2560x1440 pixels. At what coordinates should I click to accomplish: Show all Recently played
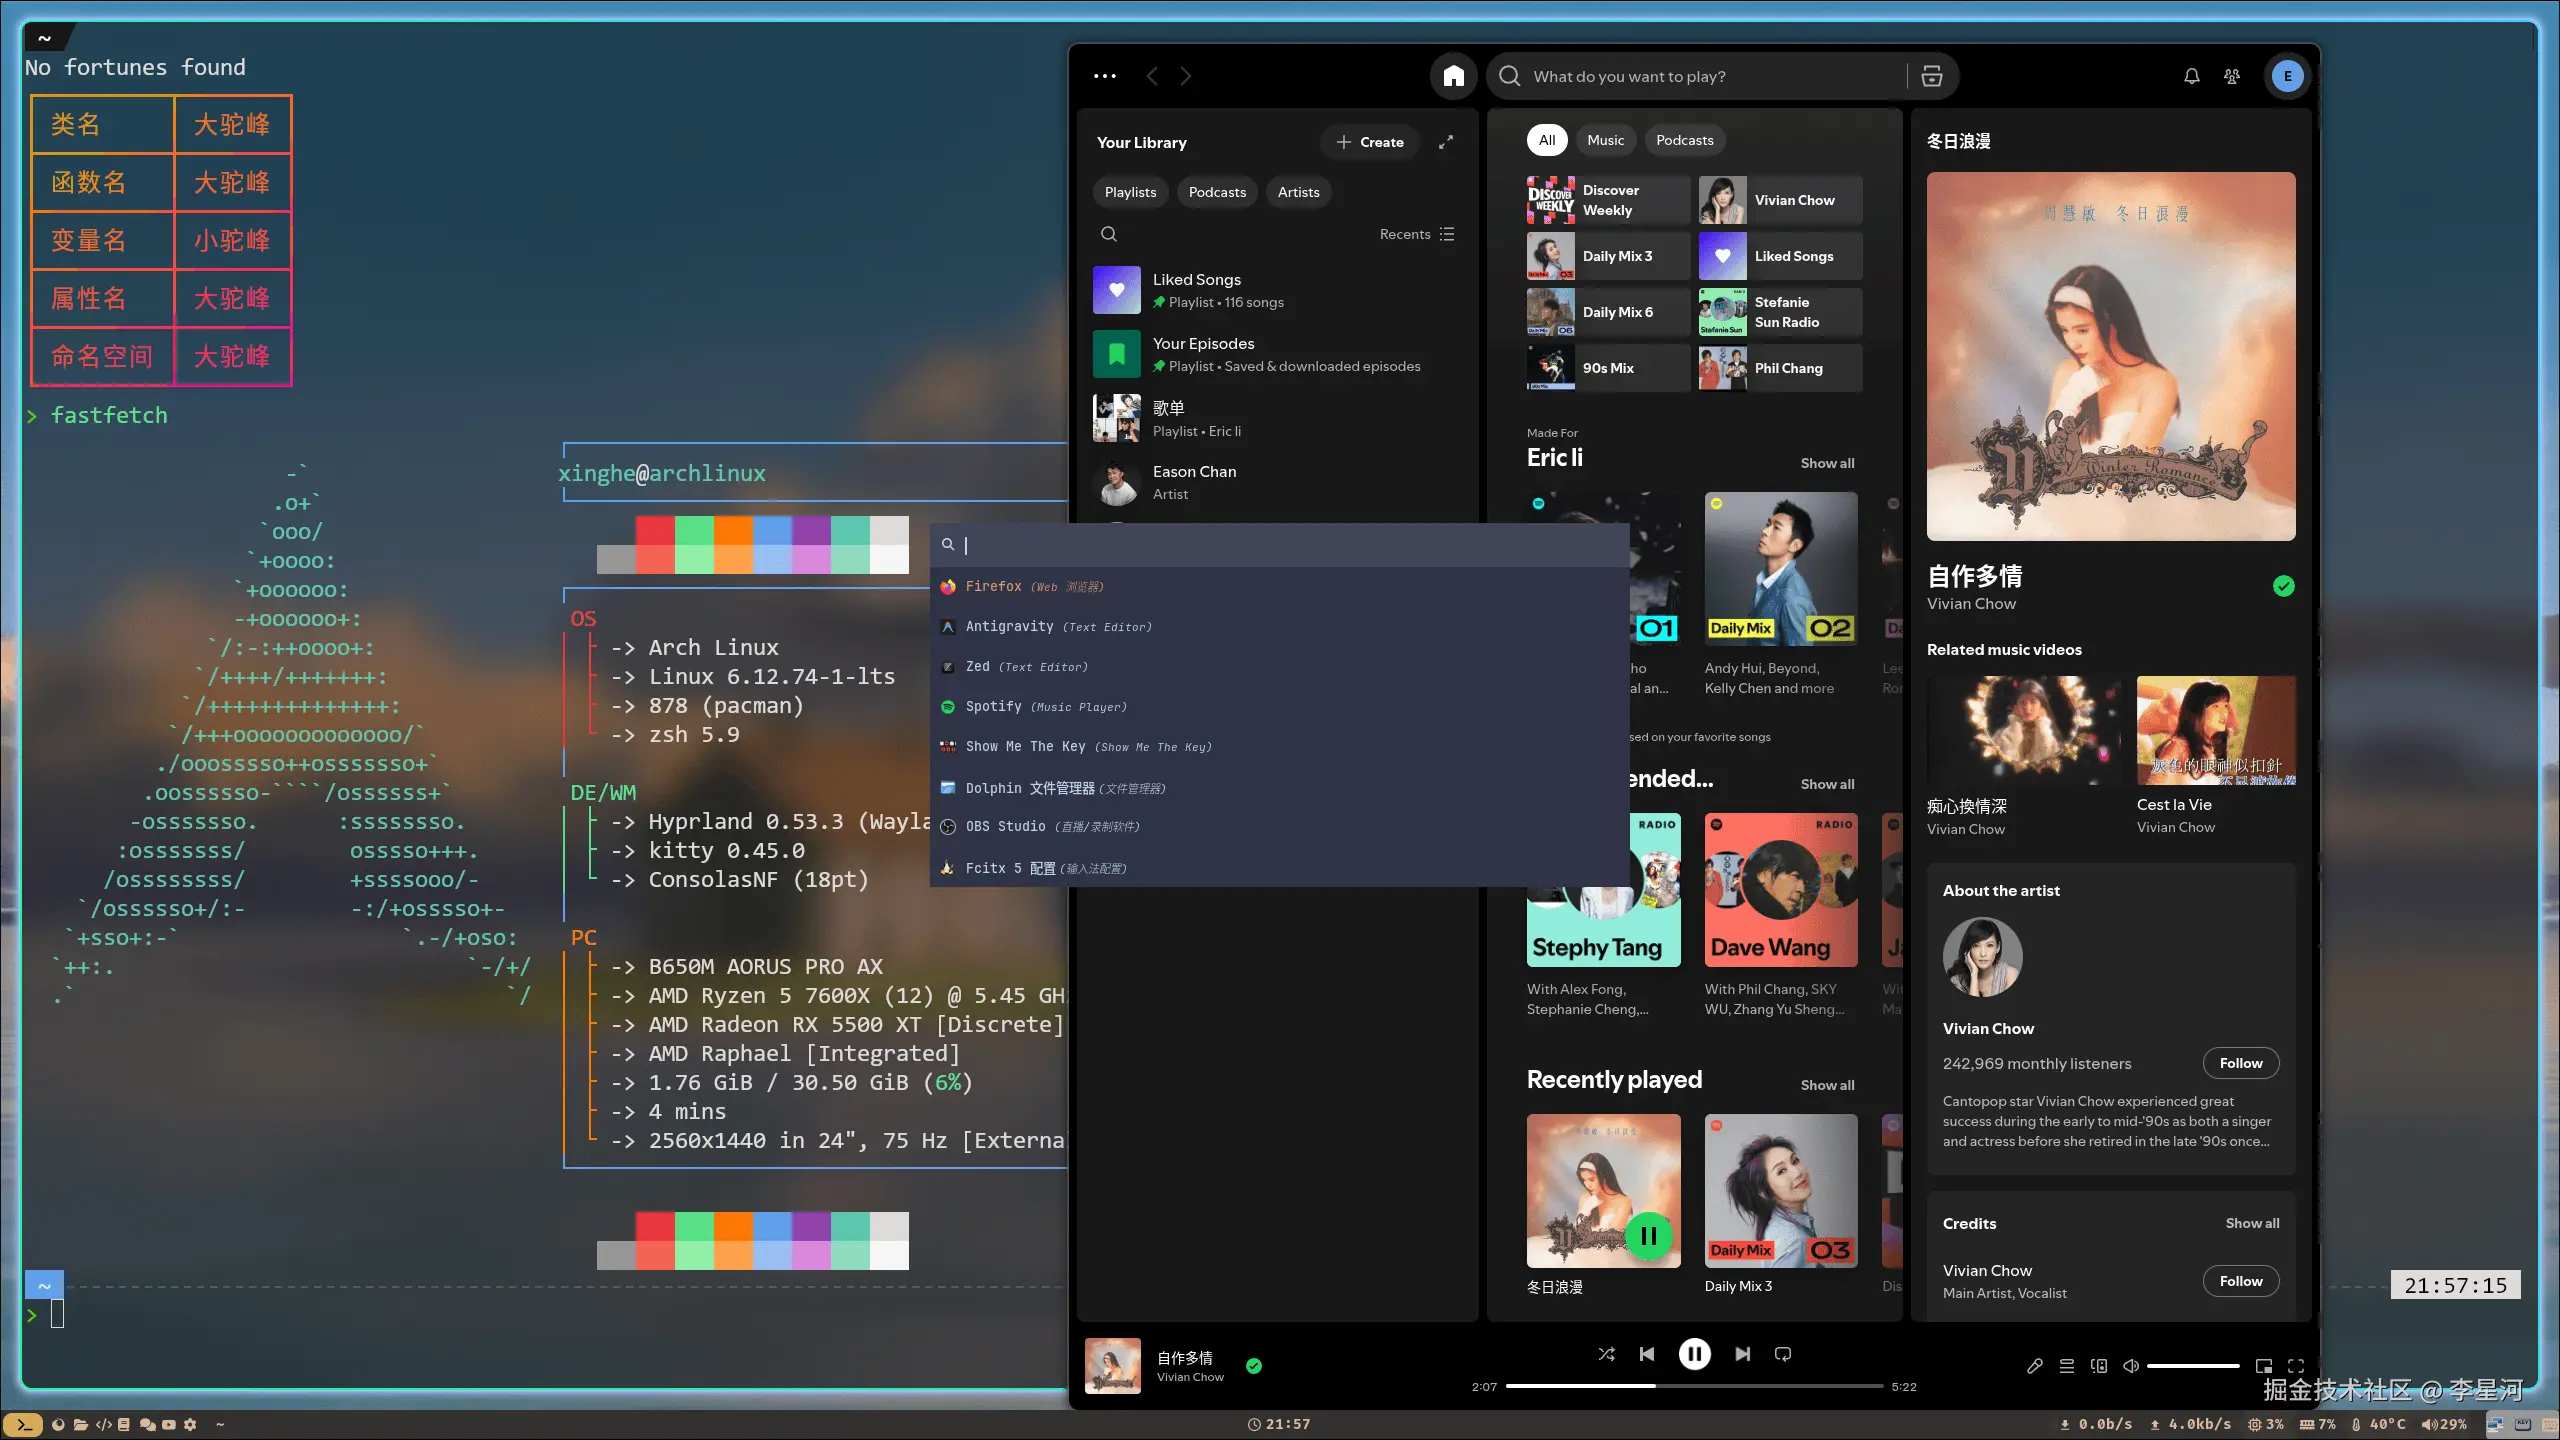[x=1827, y=1085]
